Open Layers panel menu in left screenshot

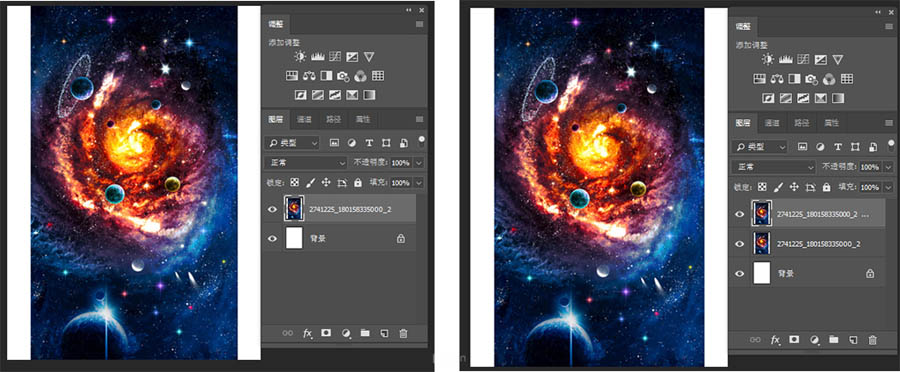tap(420, 119)
